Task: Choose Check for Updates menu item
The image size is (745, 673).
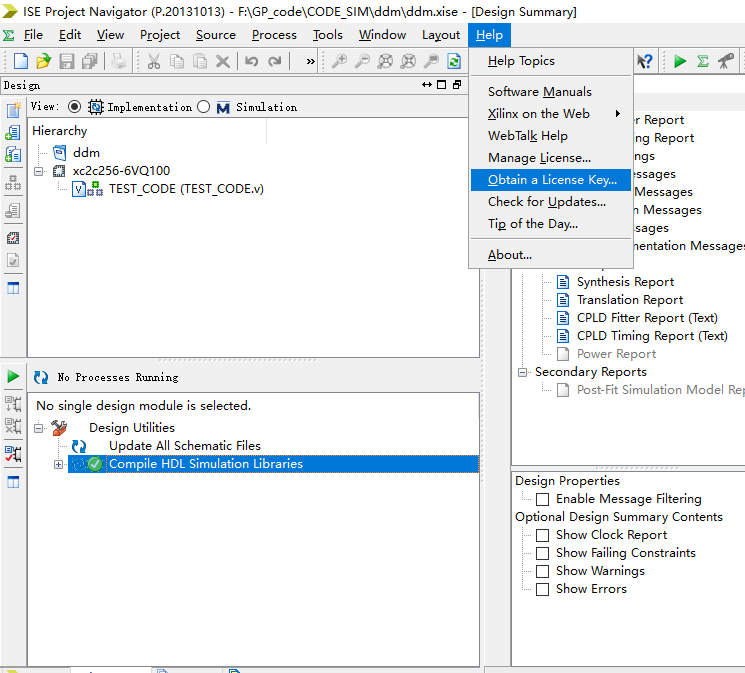Action: [551, 202]
